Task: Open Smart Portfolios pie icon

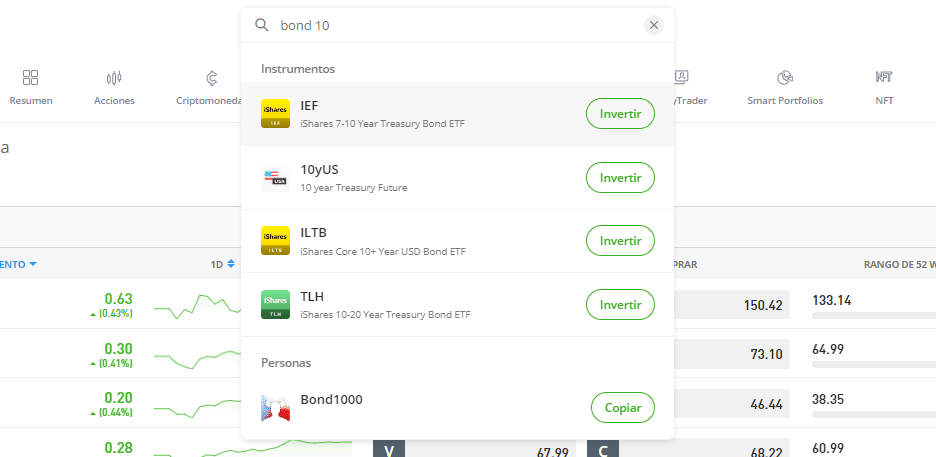Action: tap(785, 78)
